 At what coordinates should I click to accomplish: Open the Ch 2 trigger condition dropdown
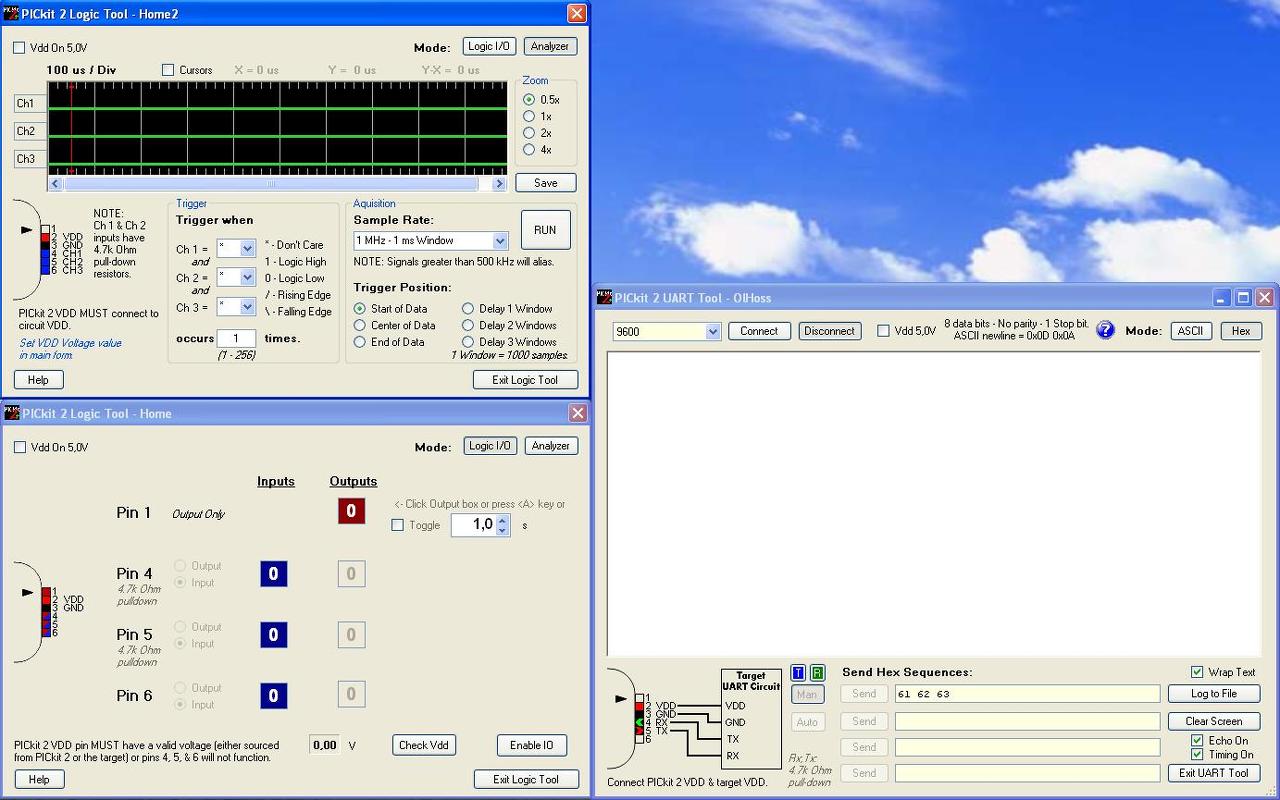coord(248,277)
